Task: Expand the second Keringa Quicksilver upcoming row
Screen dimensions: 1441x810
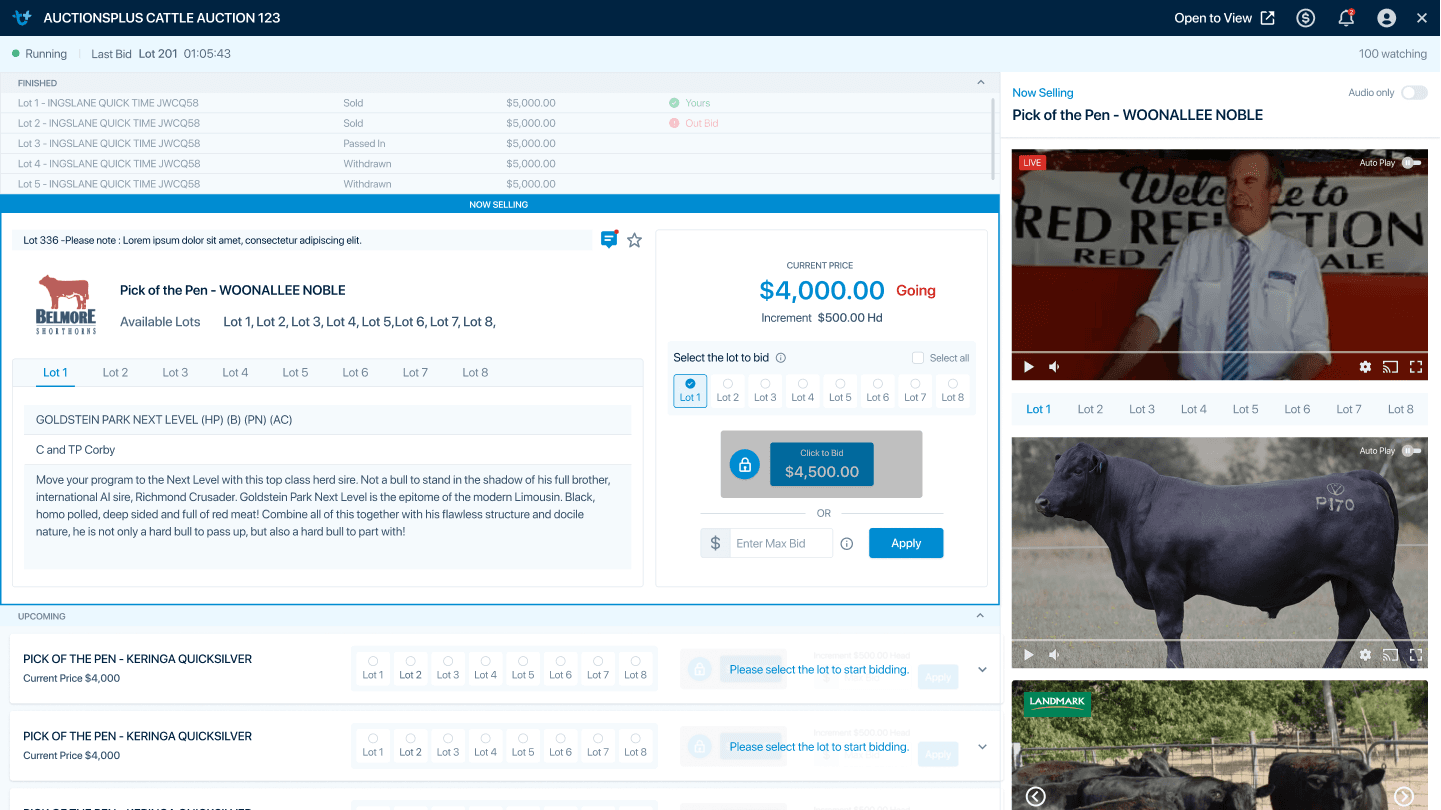Action: pos(982,746)
